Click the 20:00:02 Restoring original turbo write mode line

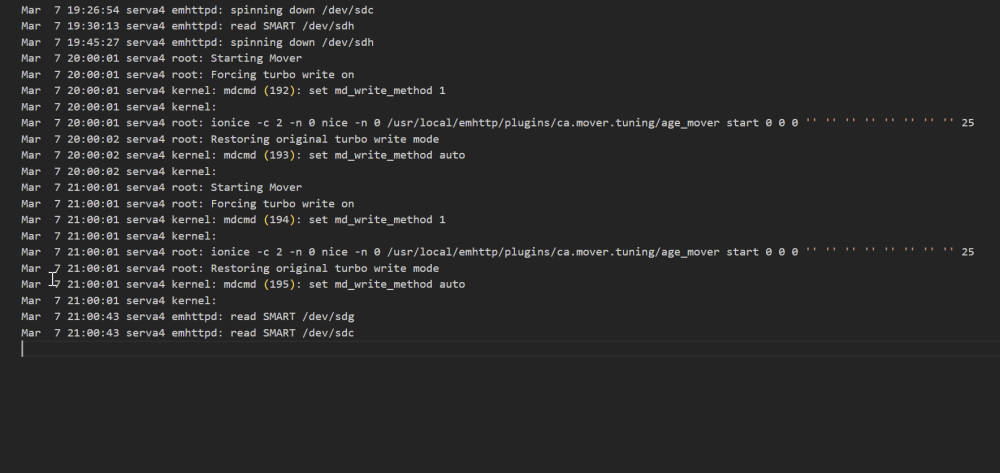tap(230, 139)
